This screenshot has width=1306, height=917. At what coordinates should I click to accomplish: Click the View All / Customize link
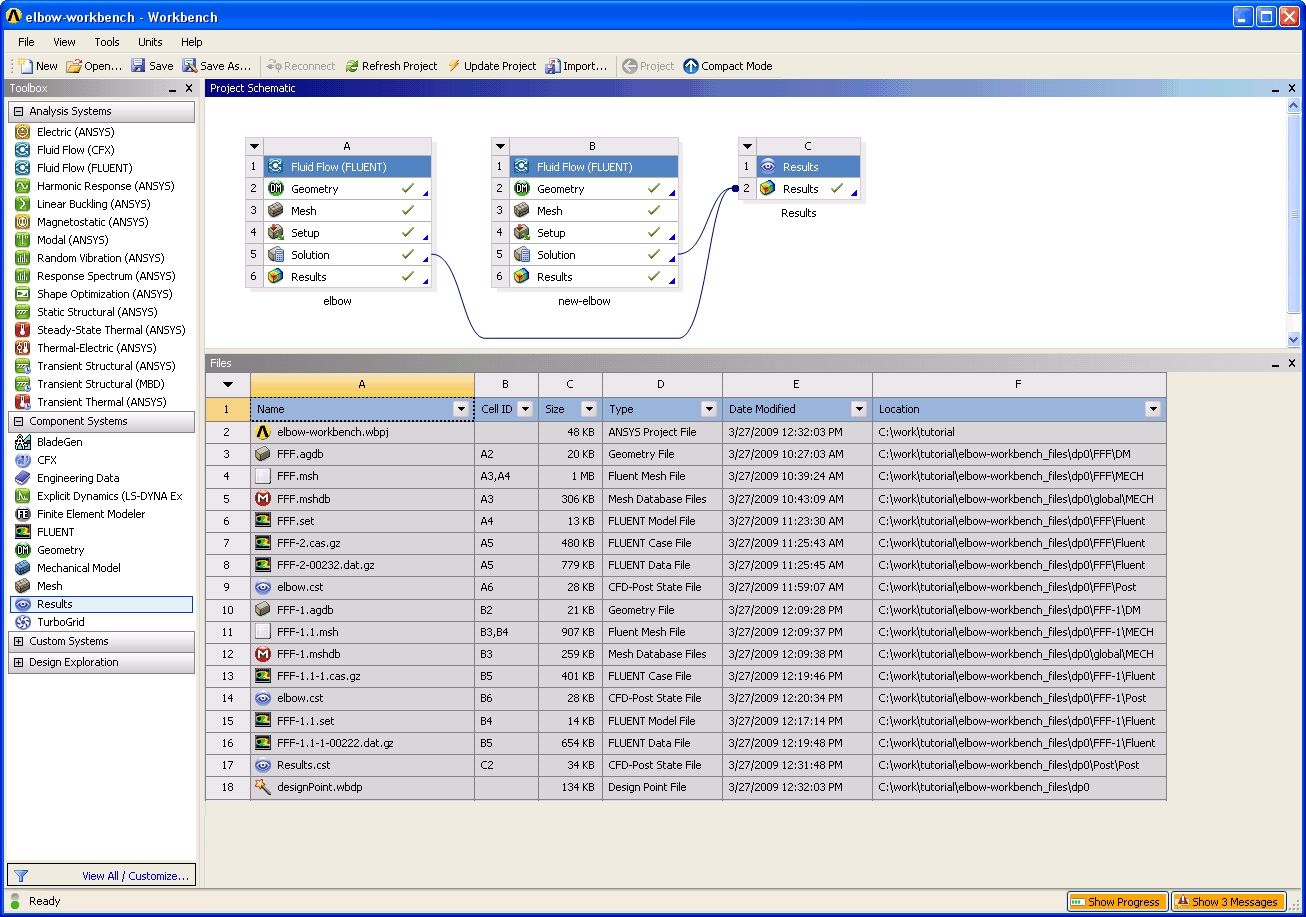136,876
